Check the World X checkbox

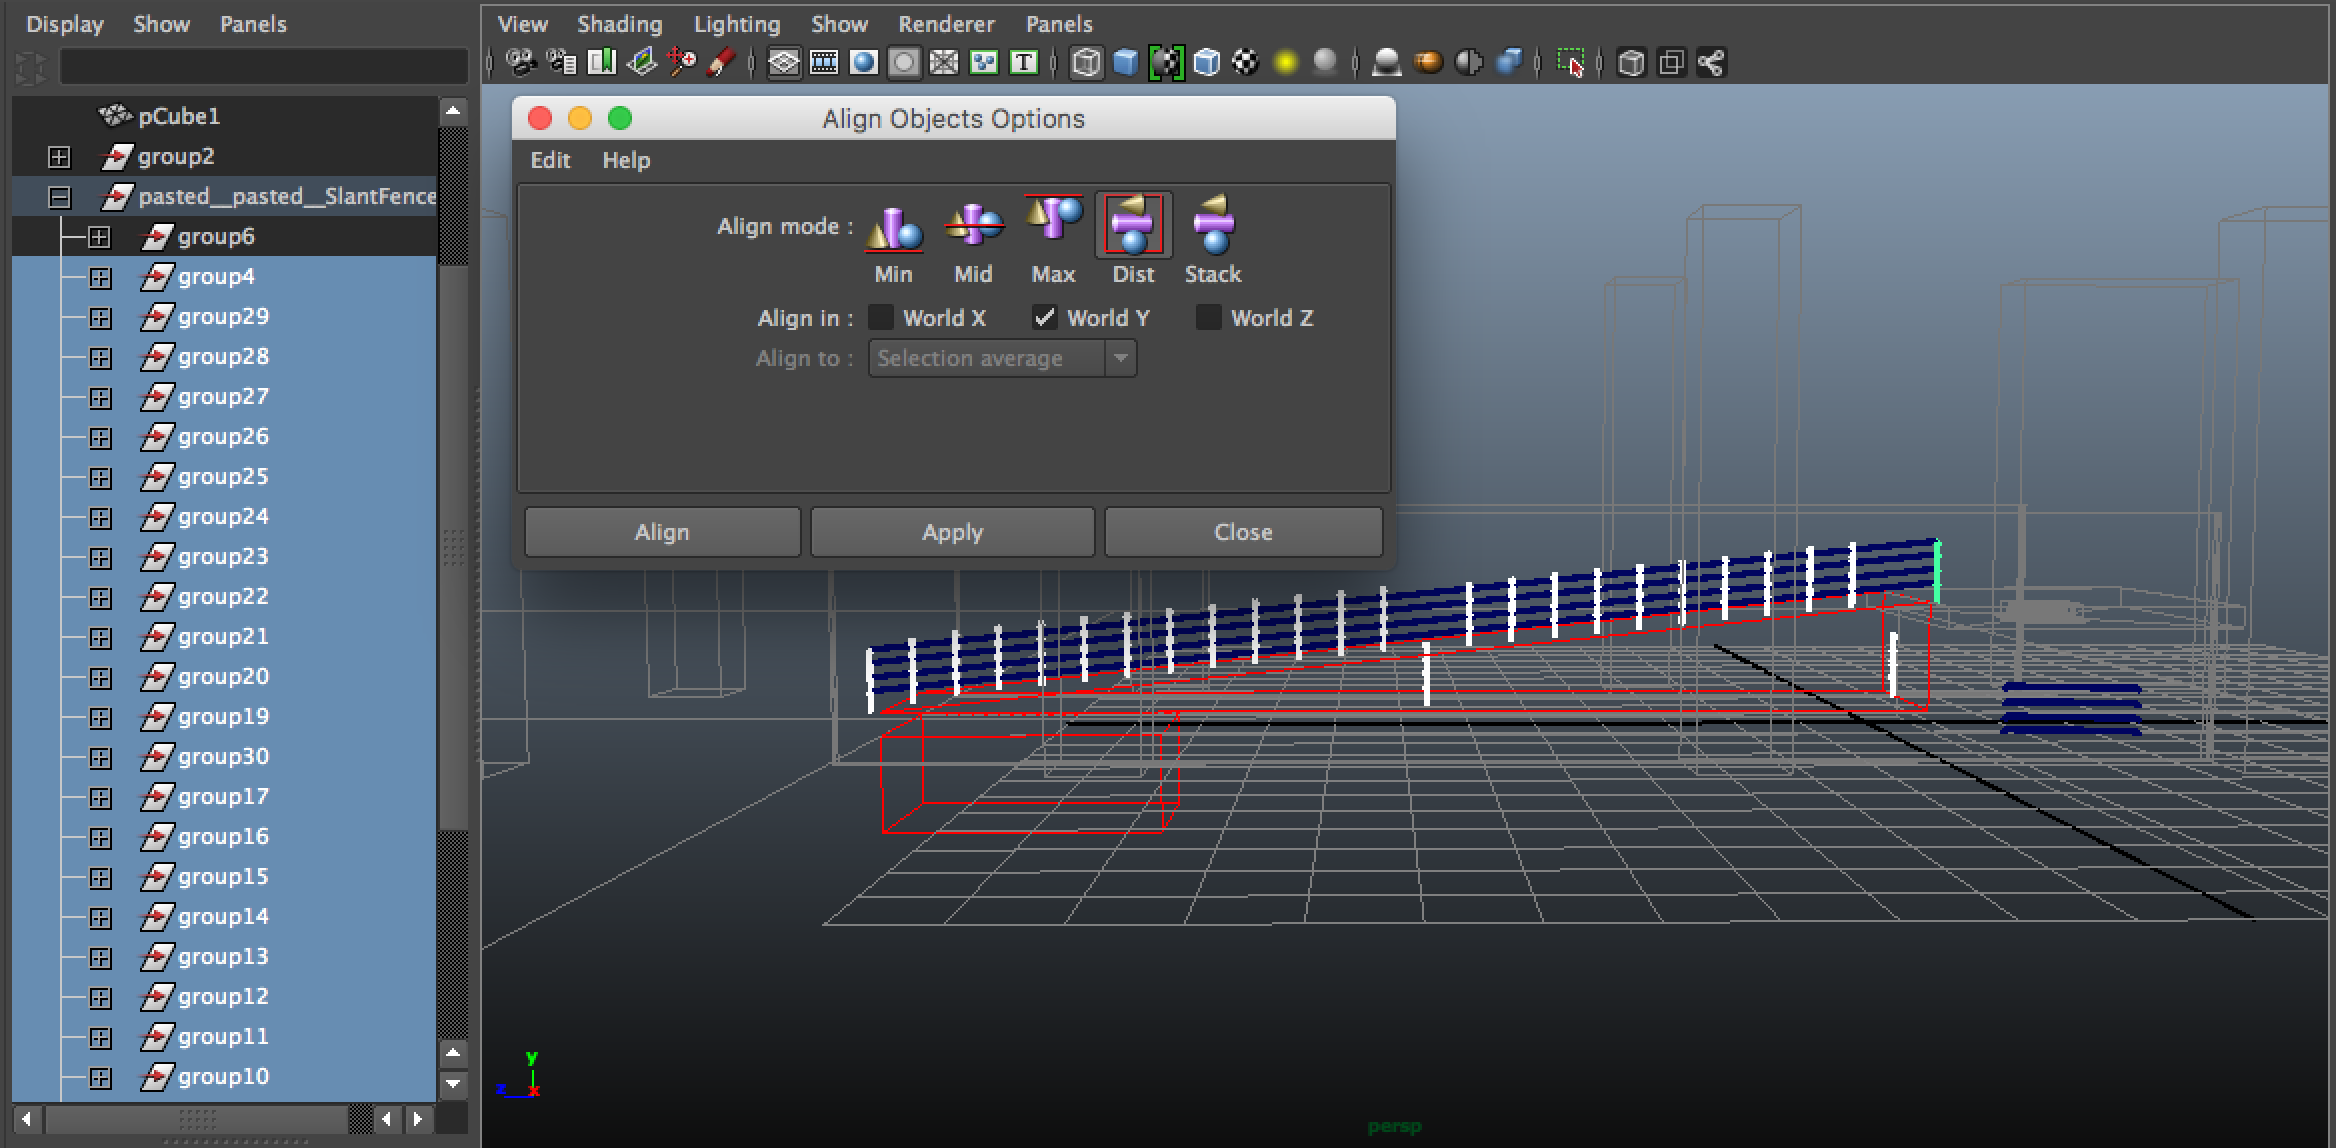coord(880,318)
